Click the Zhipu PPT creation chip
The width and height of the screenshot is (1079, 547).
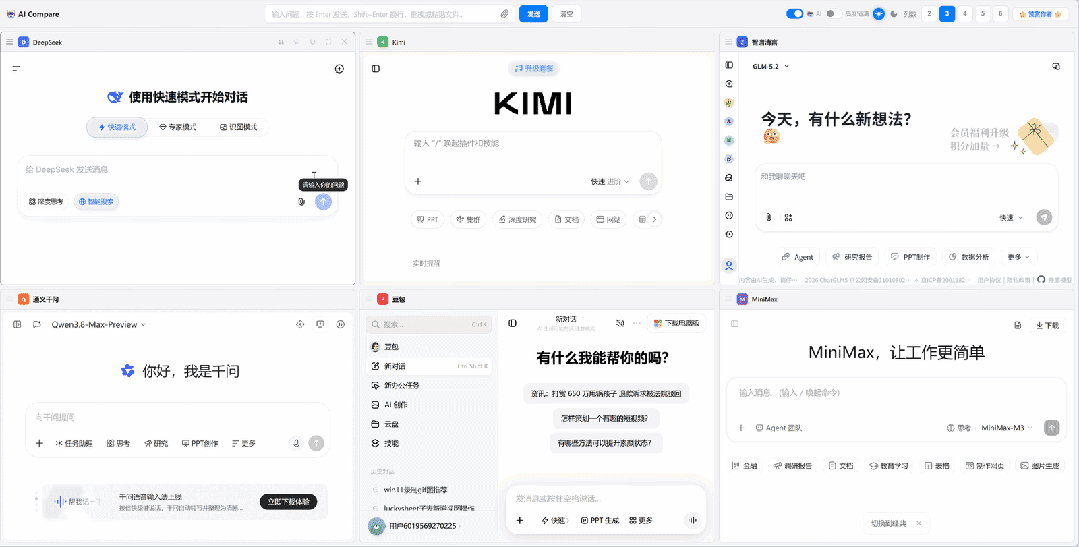point(910,257)
